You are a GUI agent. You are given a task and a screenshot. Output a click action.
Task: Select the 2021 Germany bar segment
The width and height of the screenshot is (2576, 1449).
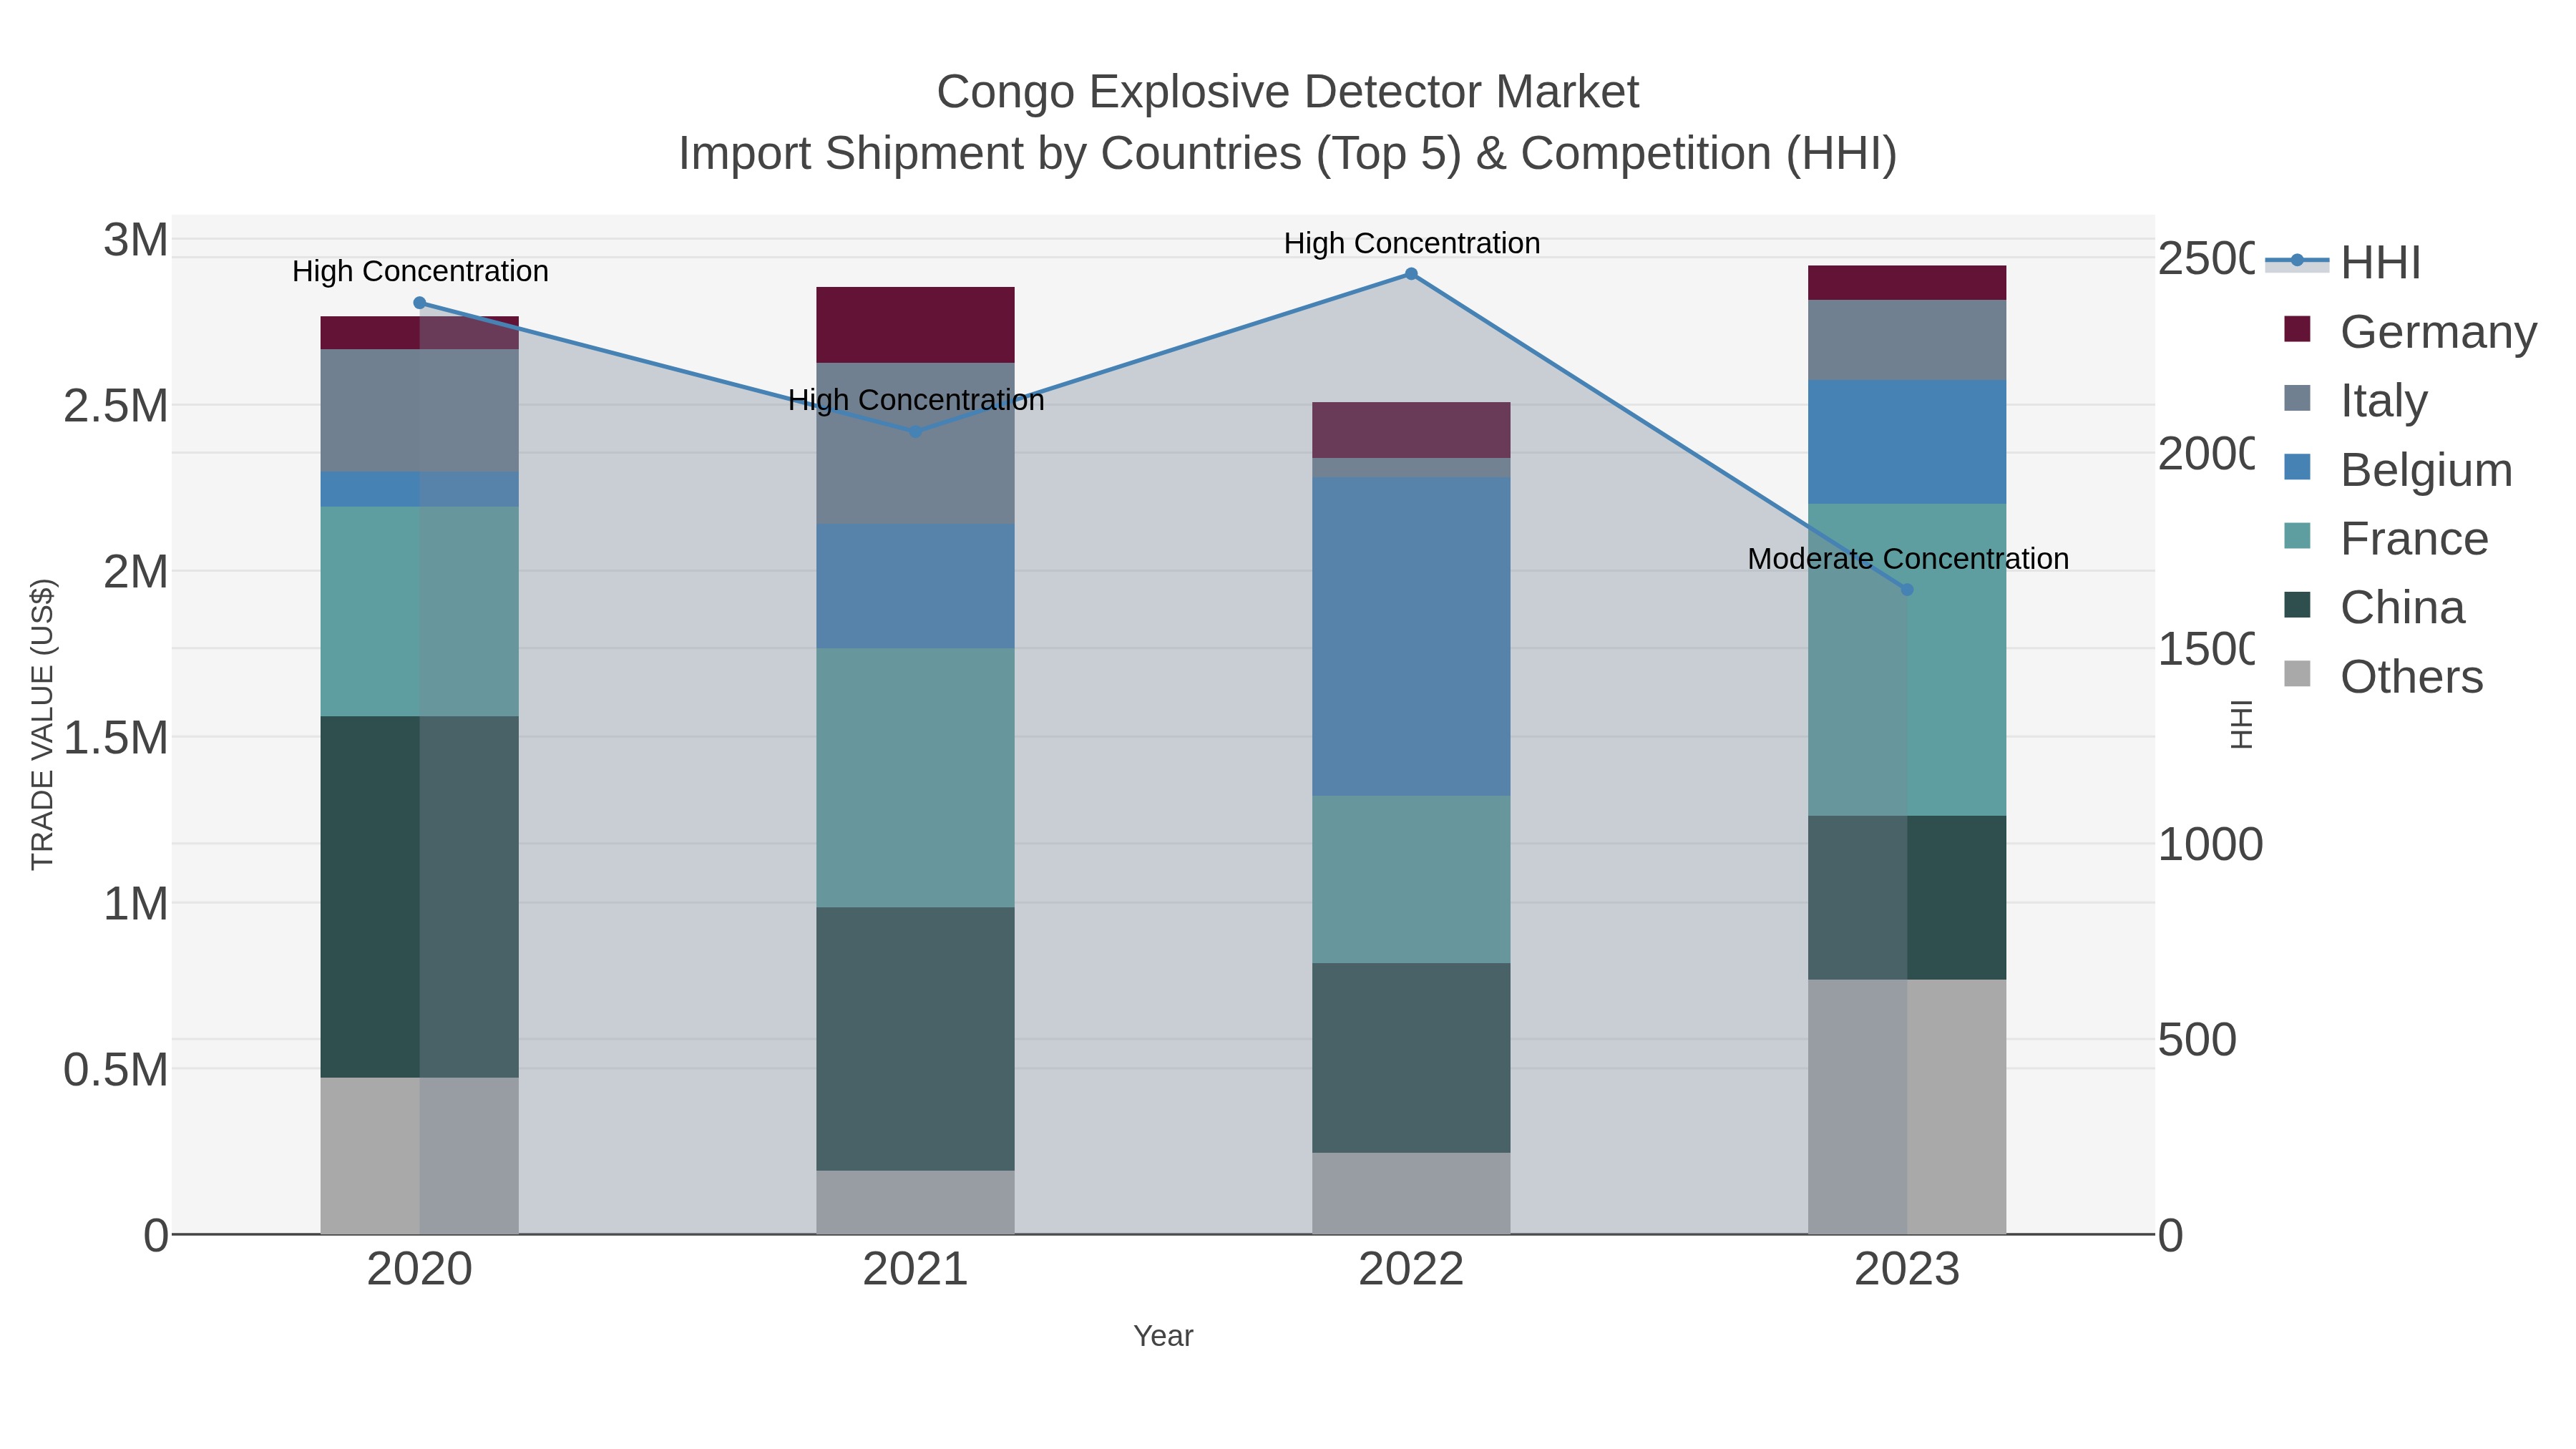[916, 325]
